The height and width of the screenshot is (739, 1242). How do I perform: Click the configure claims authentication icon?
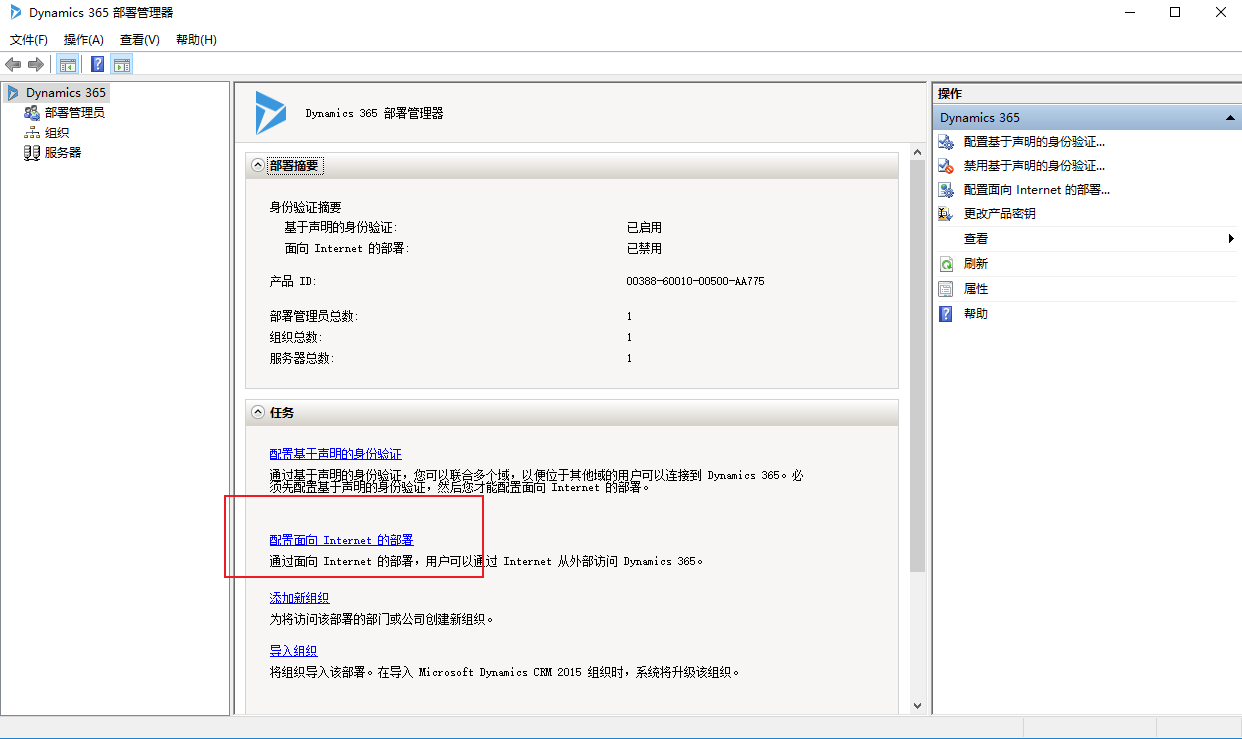946,142
